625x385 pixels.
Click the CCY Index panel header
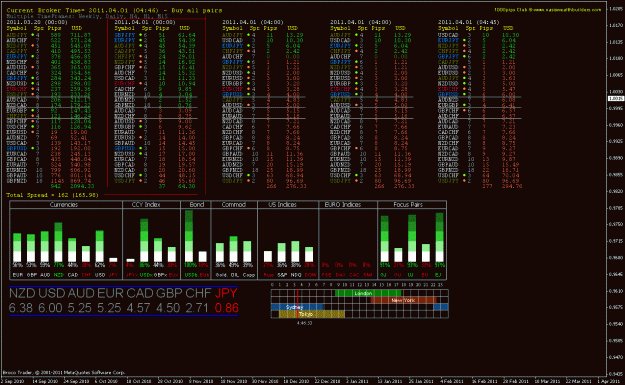click(146, 204)
